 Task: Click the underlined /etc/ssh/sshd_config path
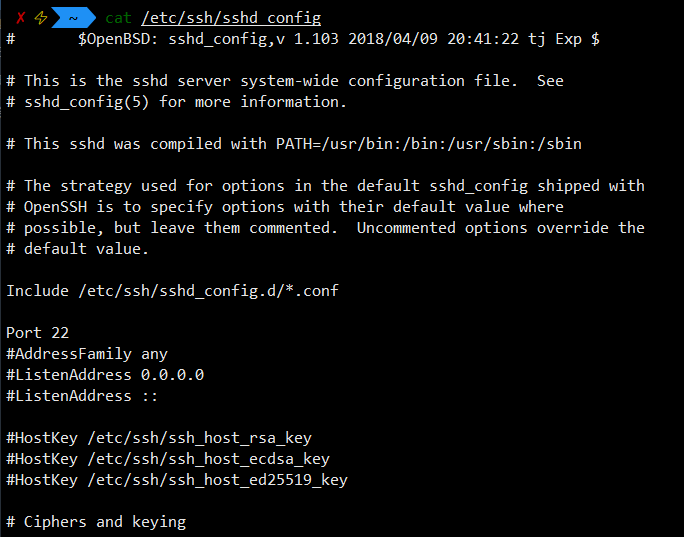[231, 18]
